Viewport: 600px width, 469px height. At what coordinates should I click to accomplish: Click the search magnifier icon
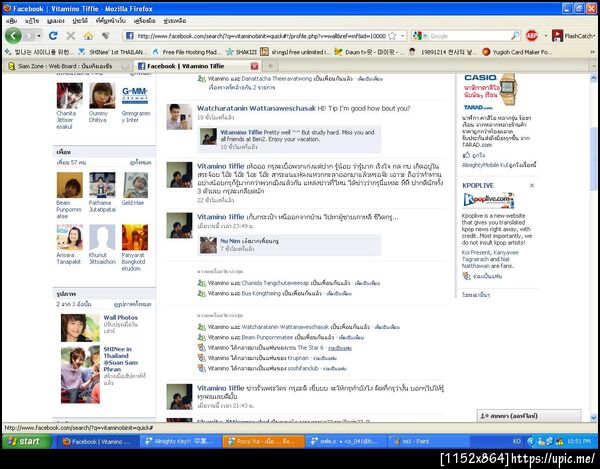point(515,36)
